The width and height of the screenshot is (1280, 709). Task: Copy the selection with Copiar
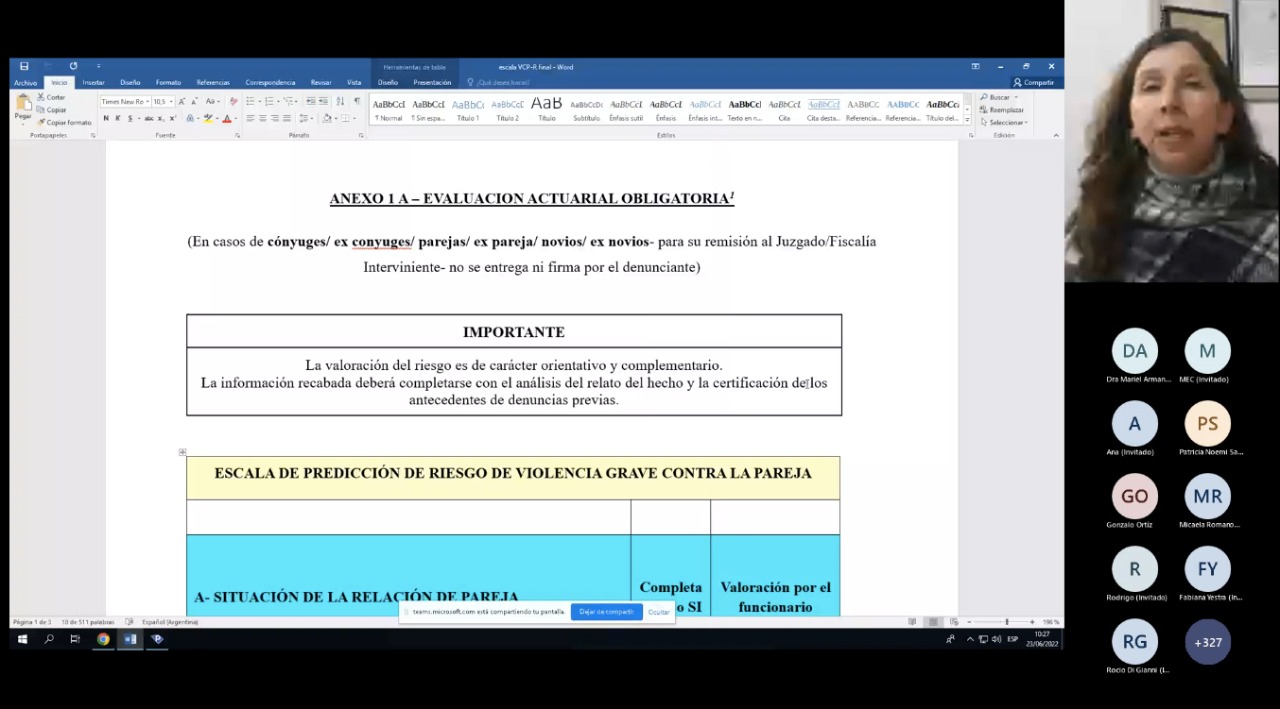(x=52, y=110)
